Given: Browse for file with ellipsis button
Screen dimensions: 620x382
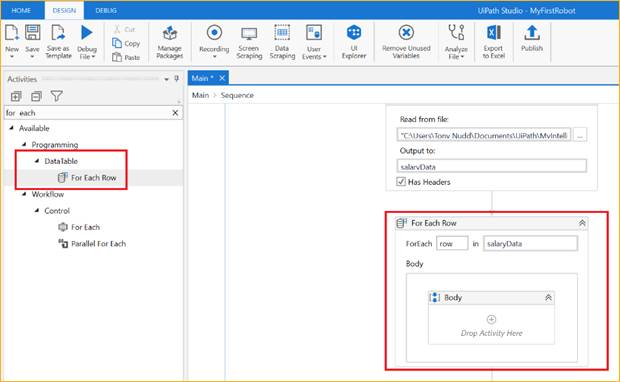Looking at the screenshot, I should [x=580, y=135].
